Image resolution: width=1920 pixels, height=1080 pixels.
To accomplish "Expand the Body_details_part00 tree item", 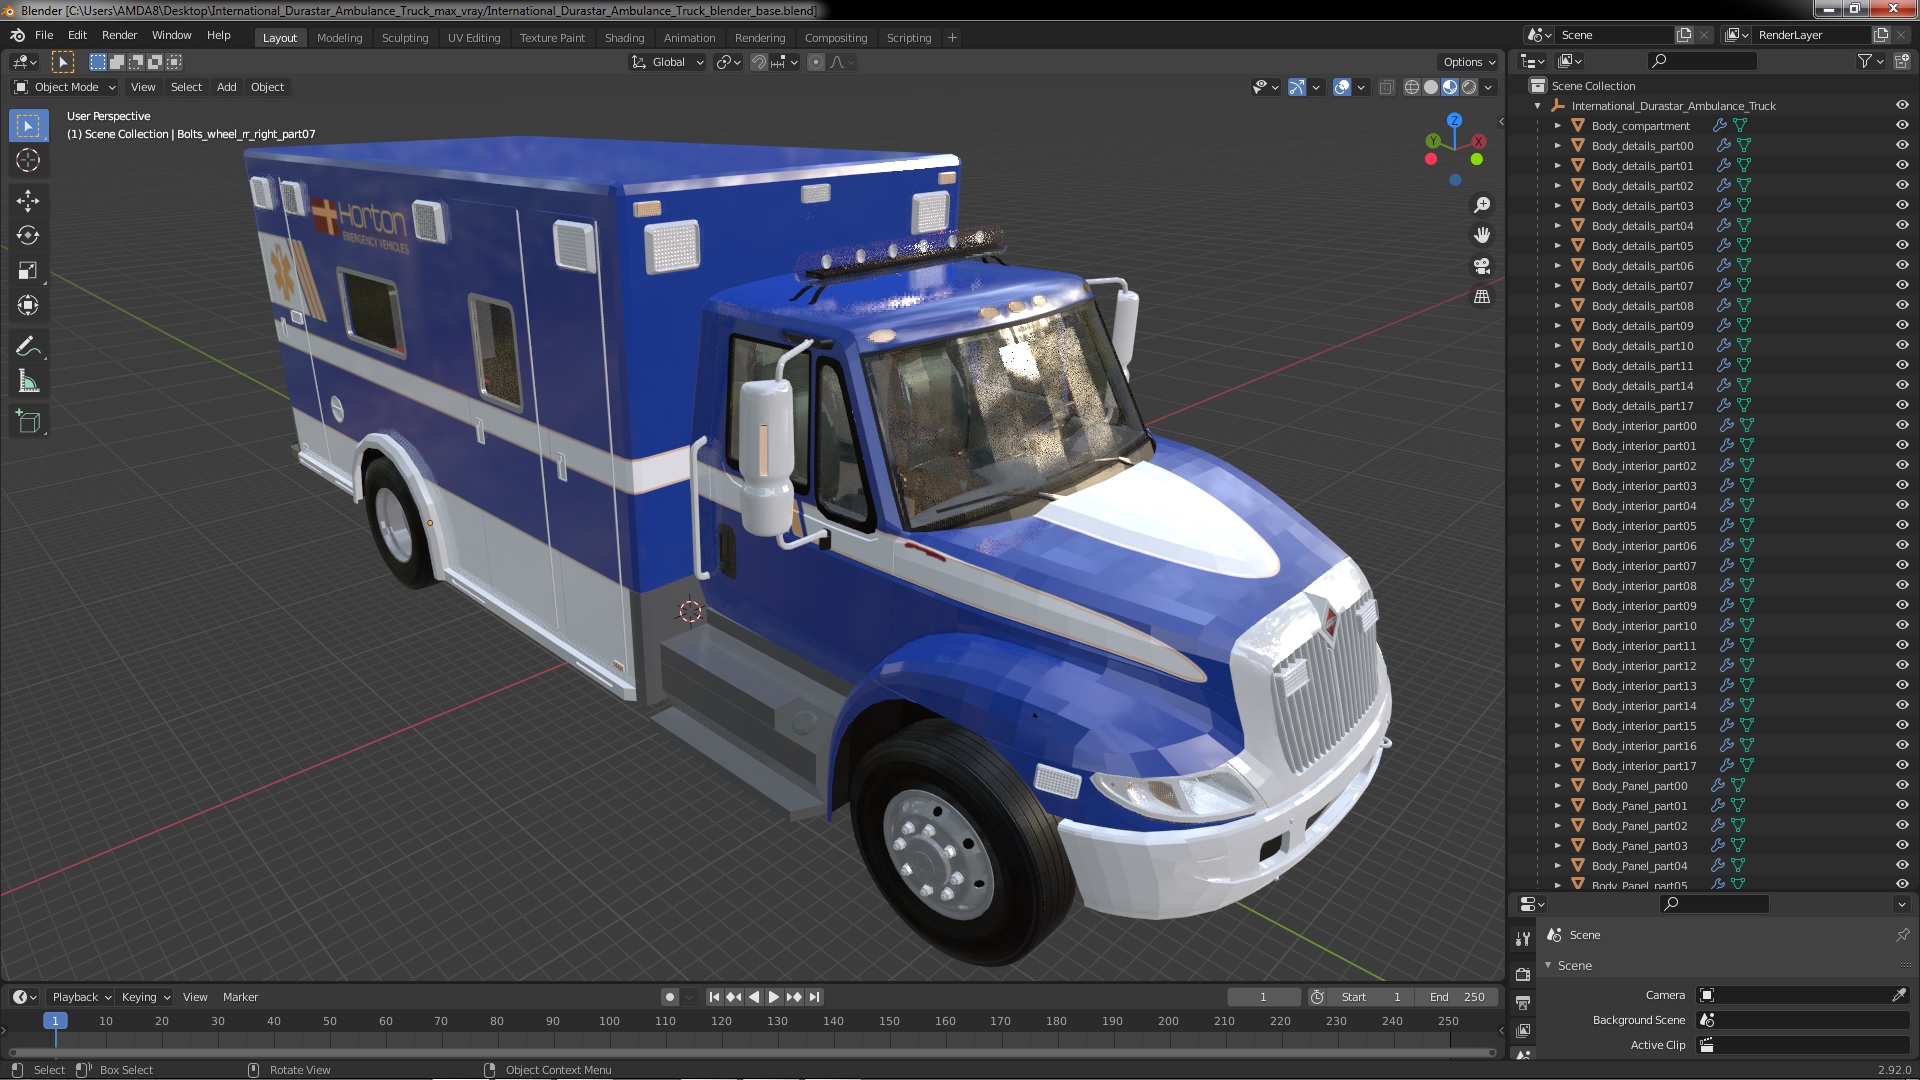I will click(x=1557, y=146).
